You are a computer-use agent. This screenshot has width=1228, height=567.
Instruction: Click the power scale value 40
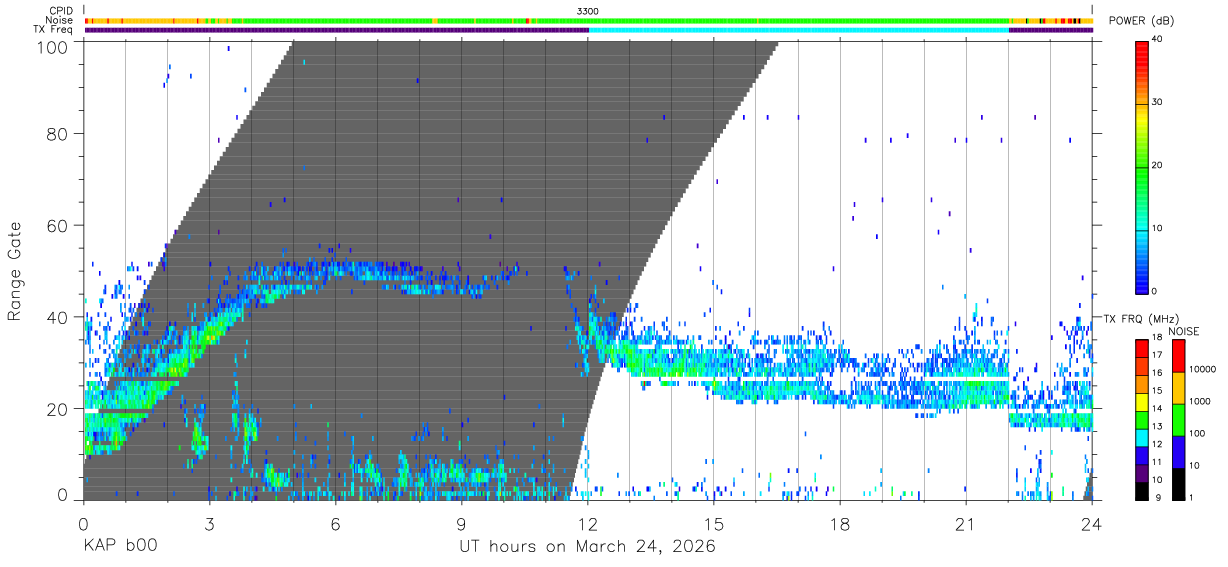[1157, 40]
